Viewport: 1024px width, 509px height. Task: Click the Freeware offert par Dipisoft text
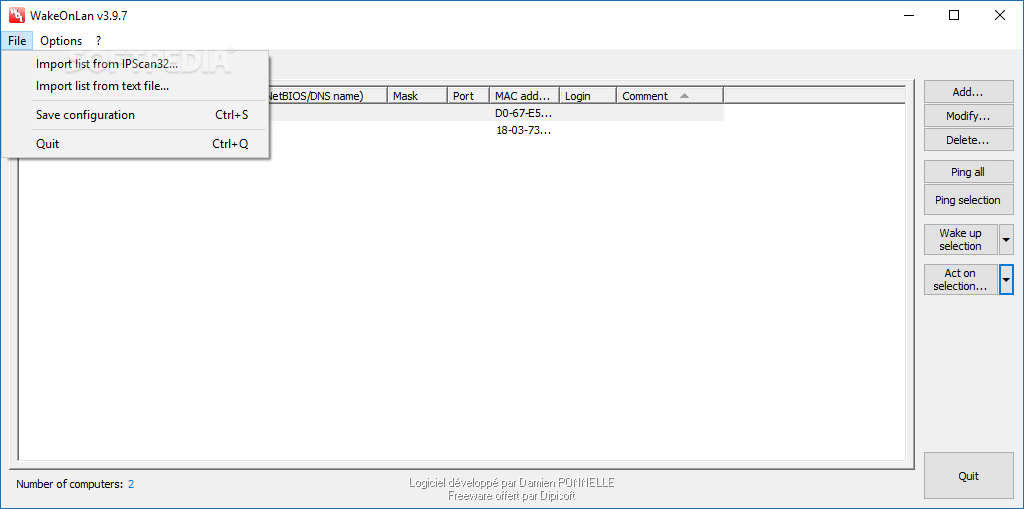(x=511, y=496)
